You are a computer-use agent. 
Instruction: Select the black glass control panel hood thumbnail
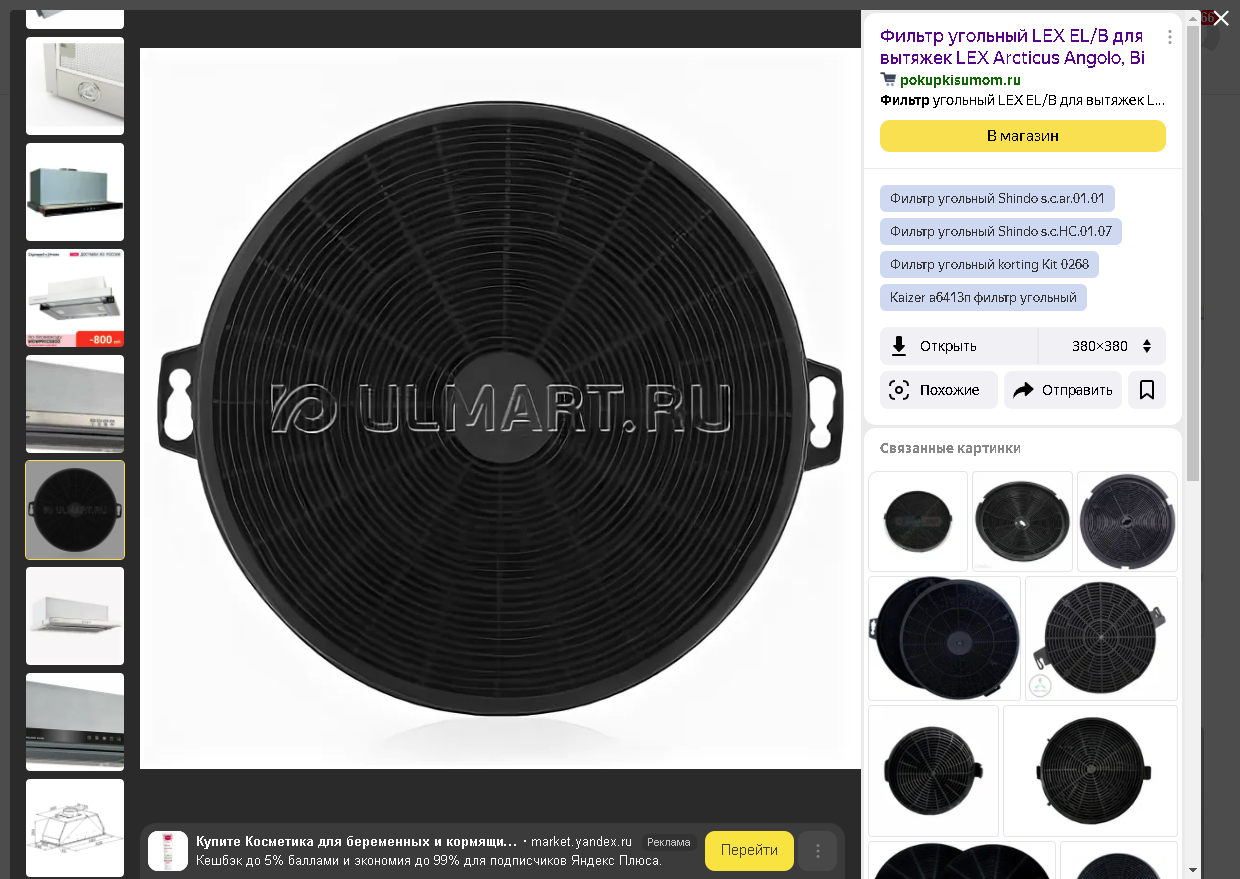75,722
